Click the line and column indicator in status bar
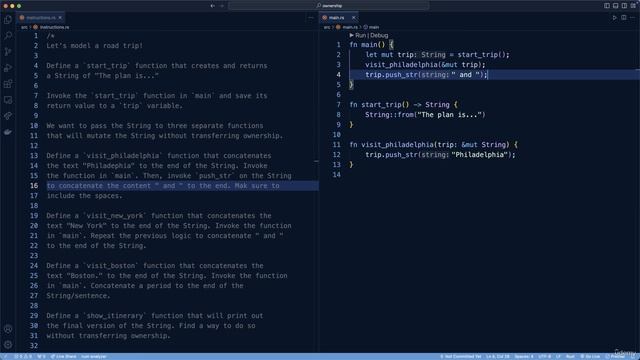 tap(498, 356)
